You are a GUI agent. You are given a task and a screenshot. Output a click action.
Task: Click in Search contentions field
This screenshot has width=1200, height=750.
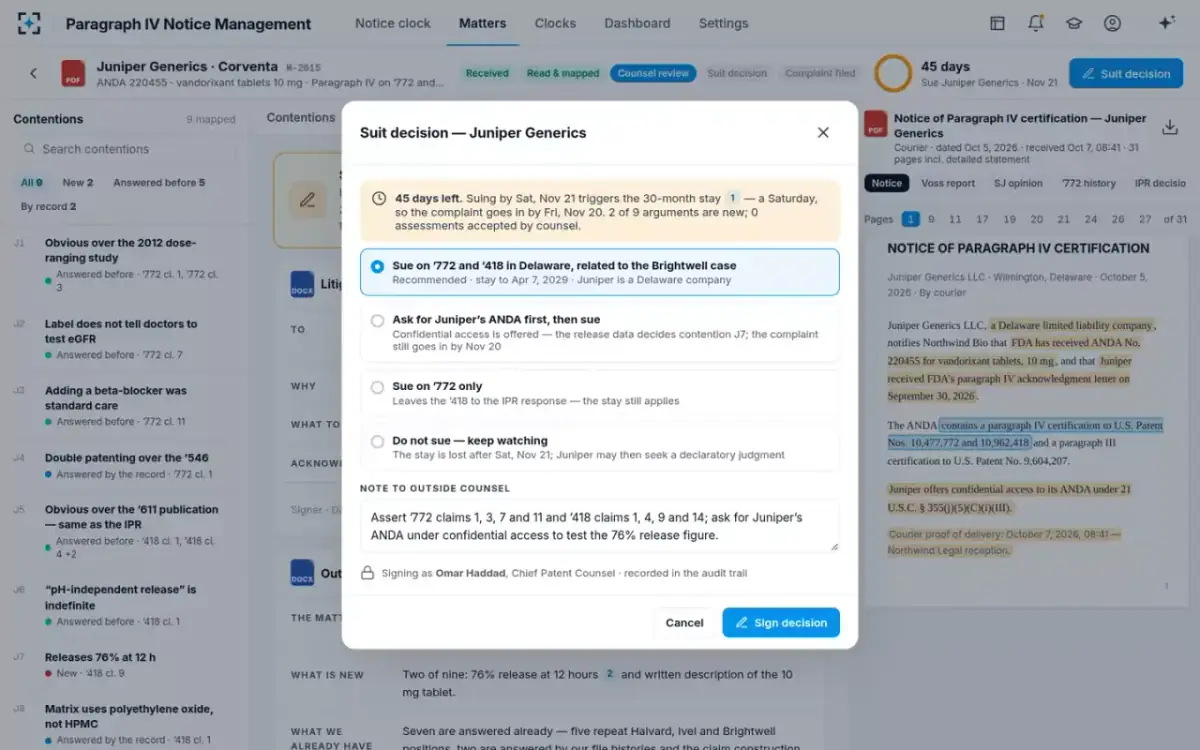tap(127, 149)
